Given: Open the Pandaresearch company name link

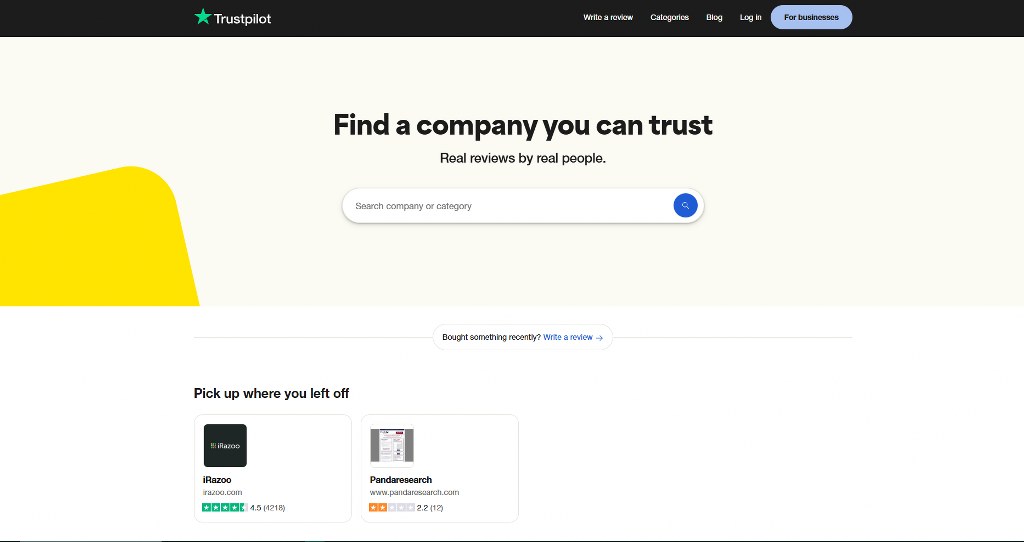Looking at the screenshot, I should 401,480.
